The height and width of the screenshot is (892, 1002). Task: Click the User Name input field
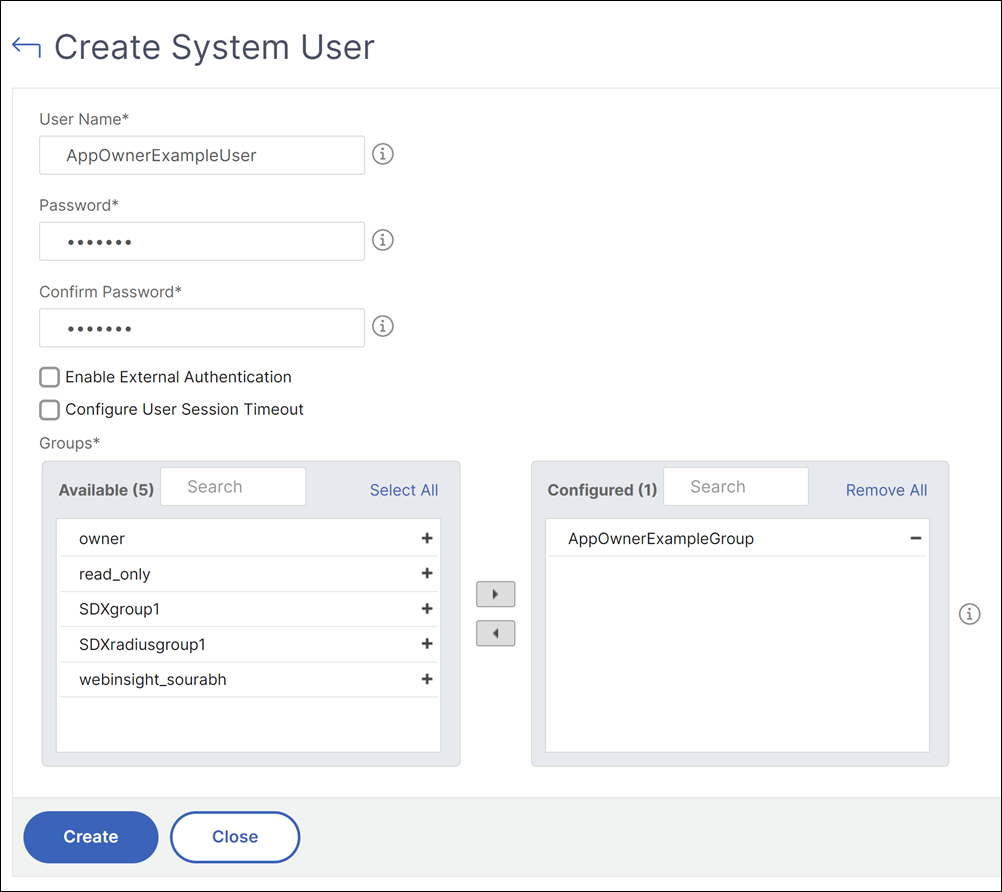(x=202, y=155)
